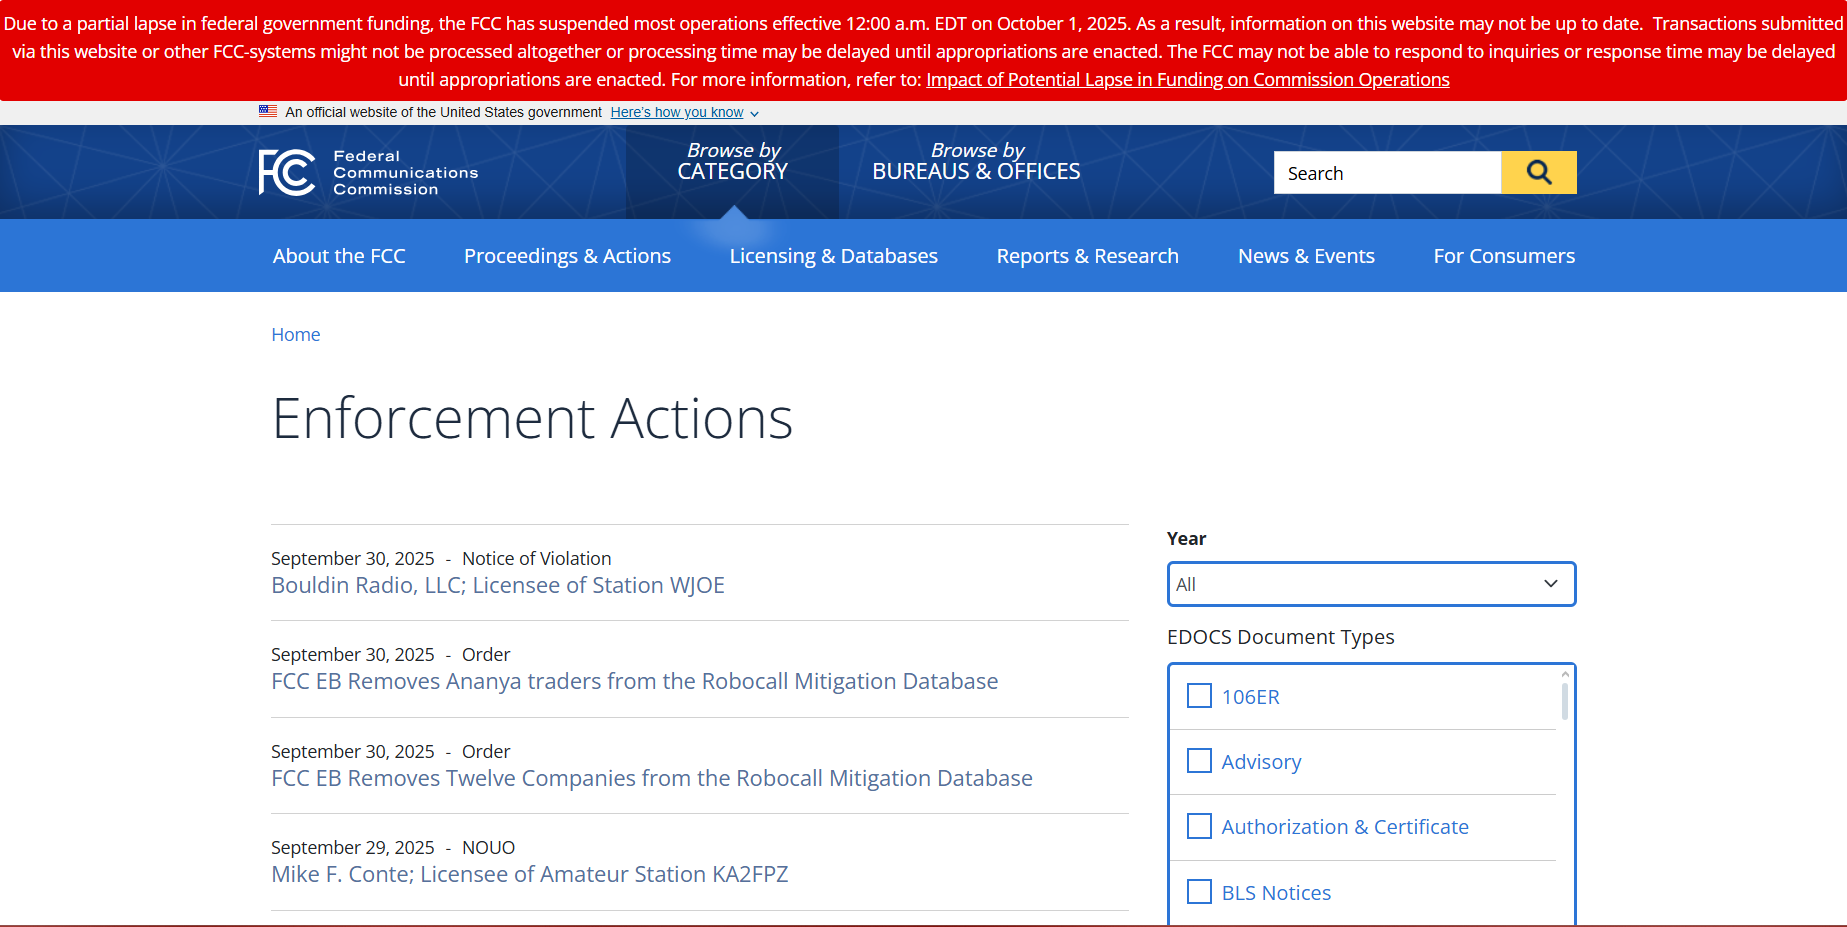This screenshot has width=1847, height=927.
Task: Open Licensing & Databases menu
Action: click(833, 256)
